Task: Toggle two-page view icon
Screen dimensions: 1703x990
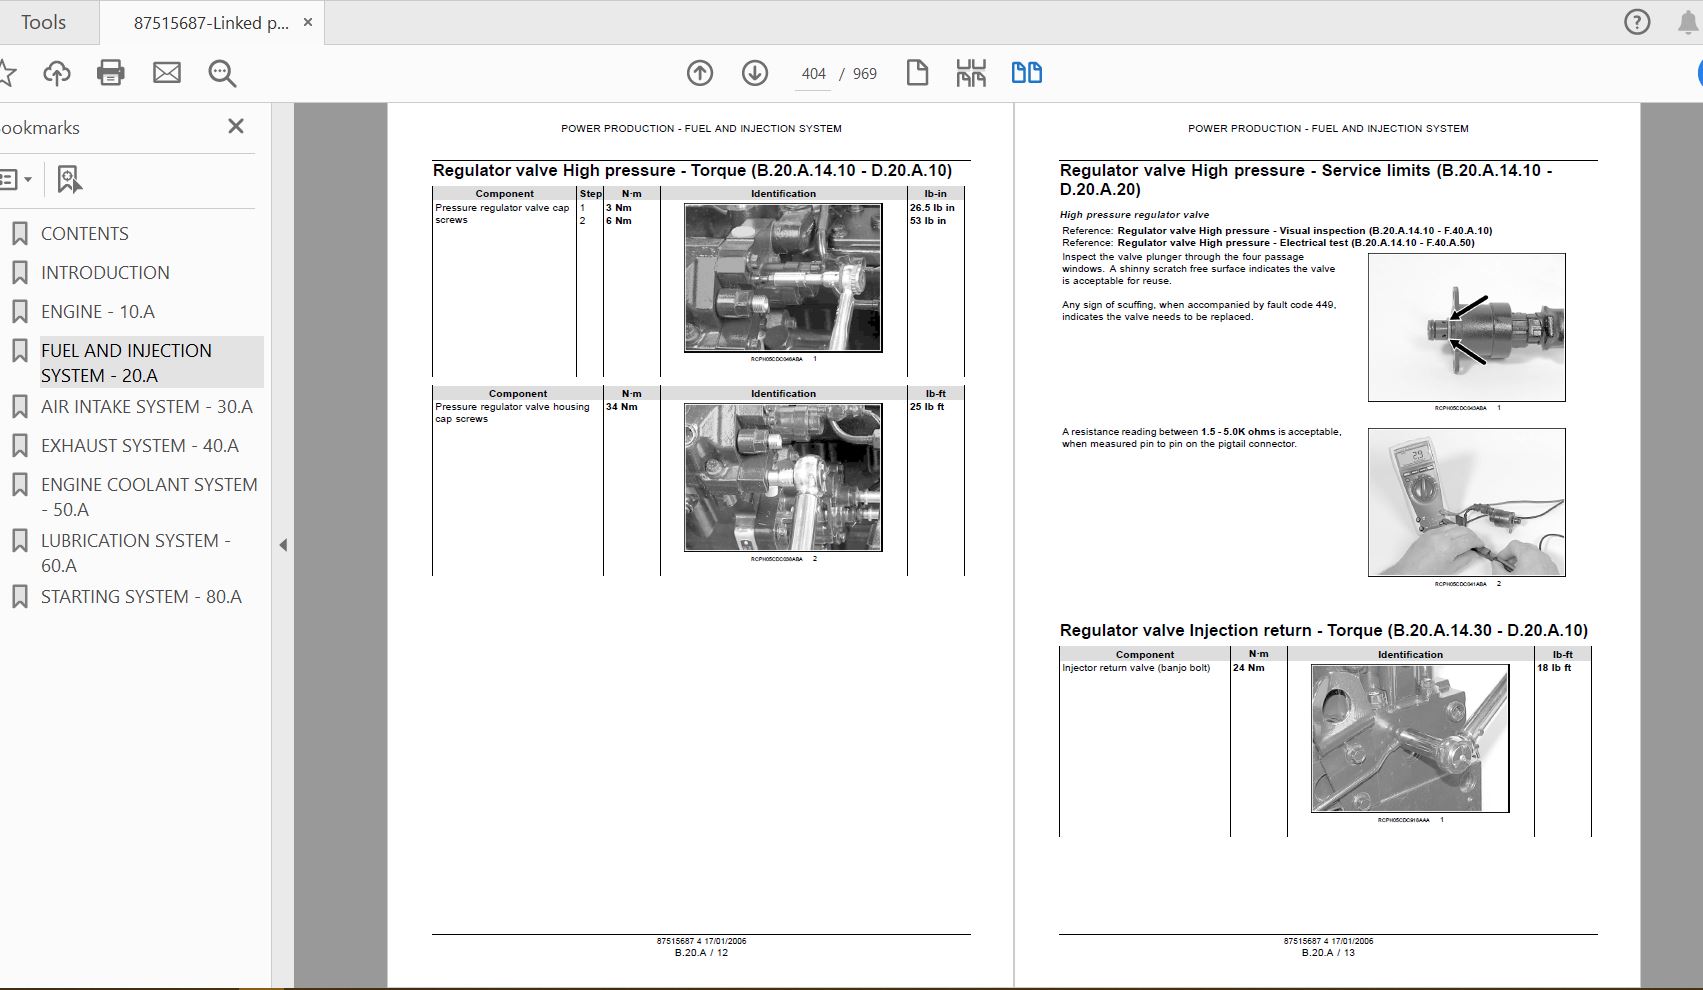Action: (x=1027, y=73)
